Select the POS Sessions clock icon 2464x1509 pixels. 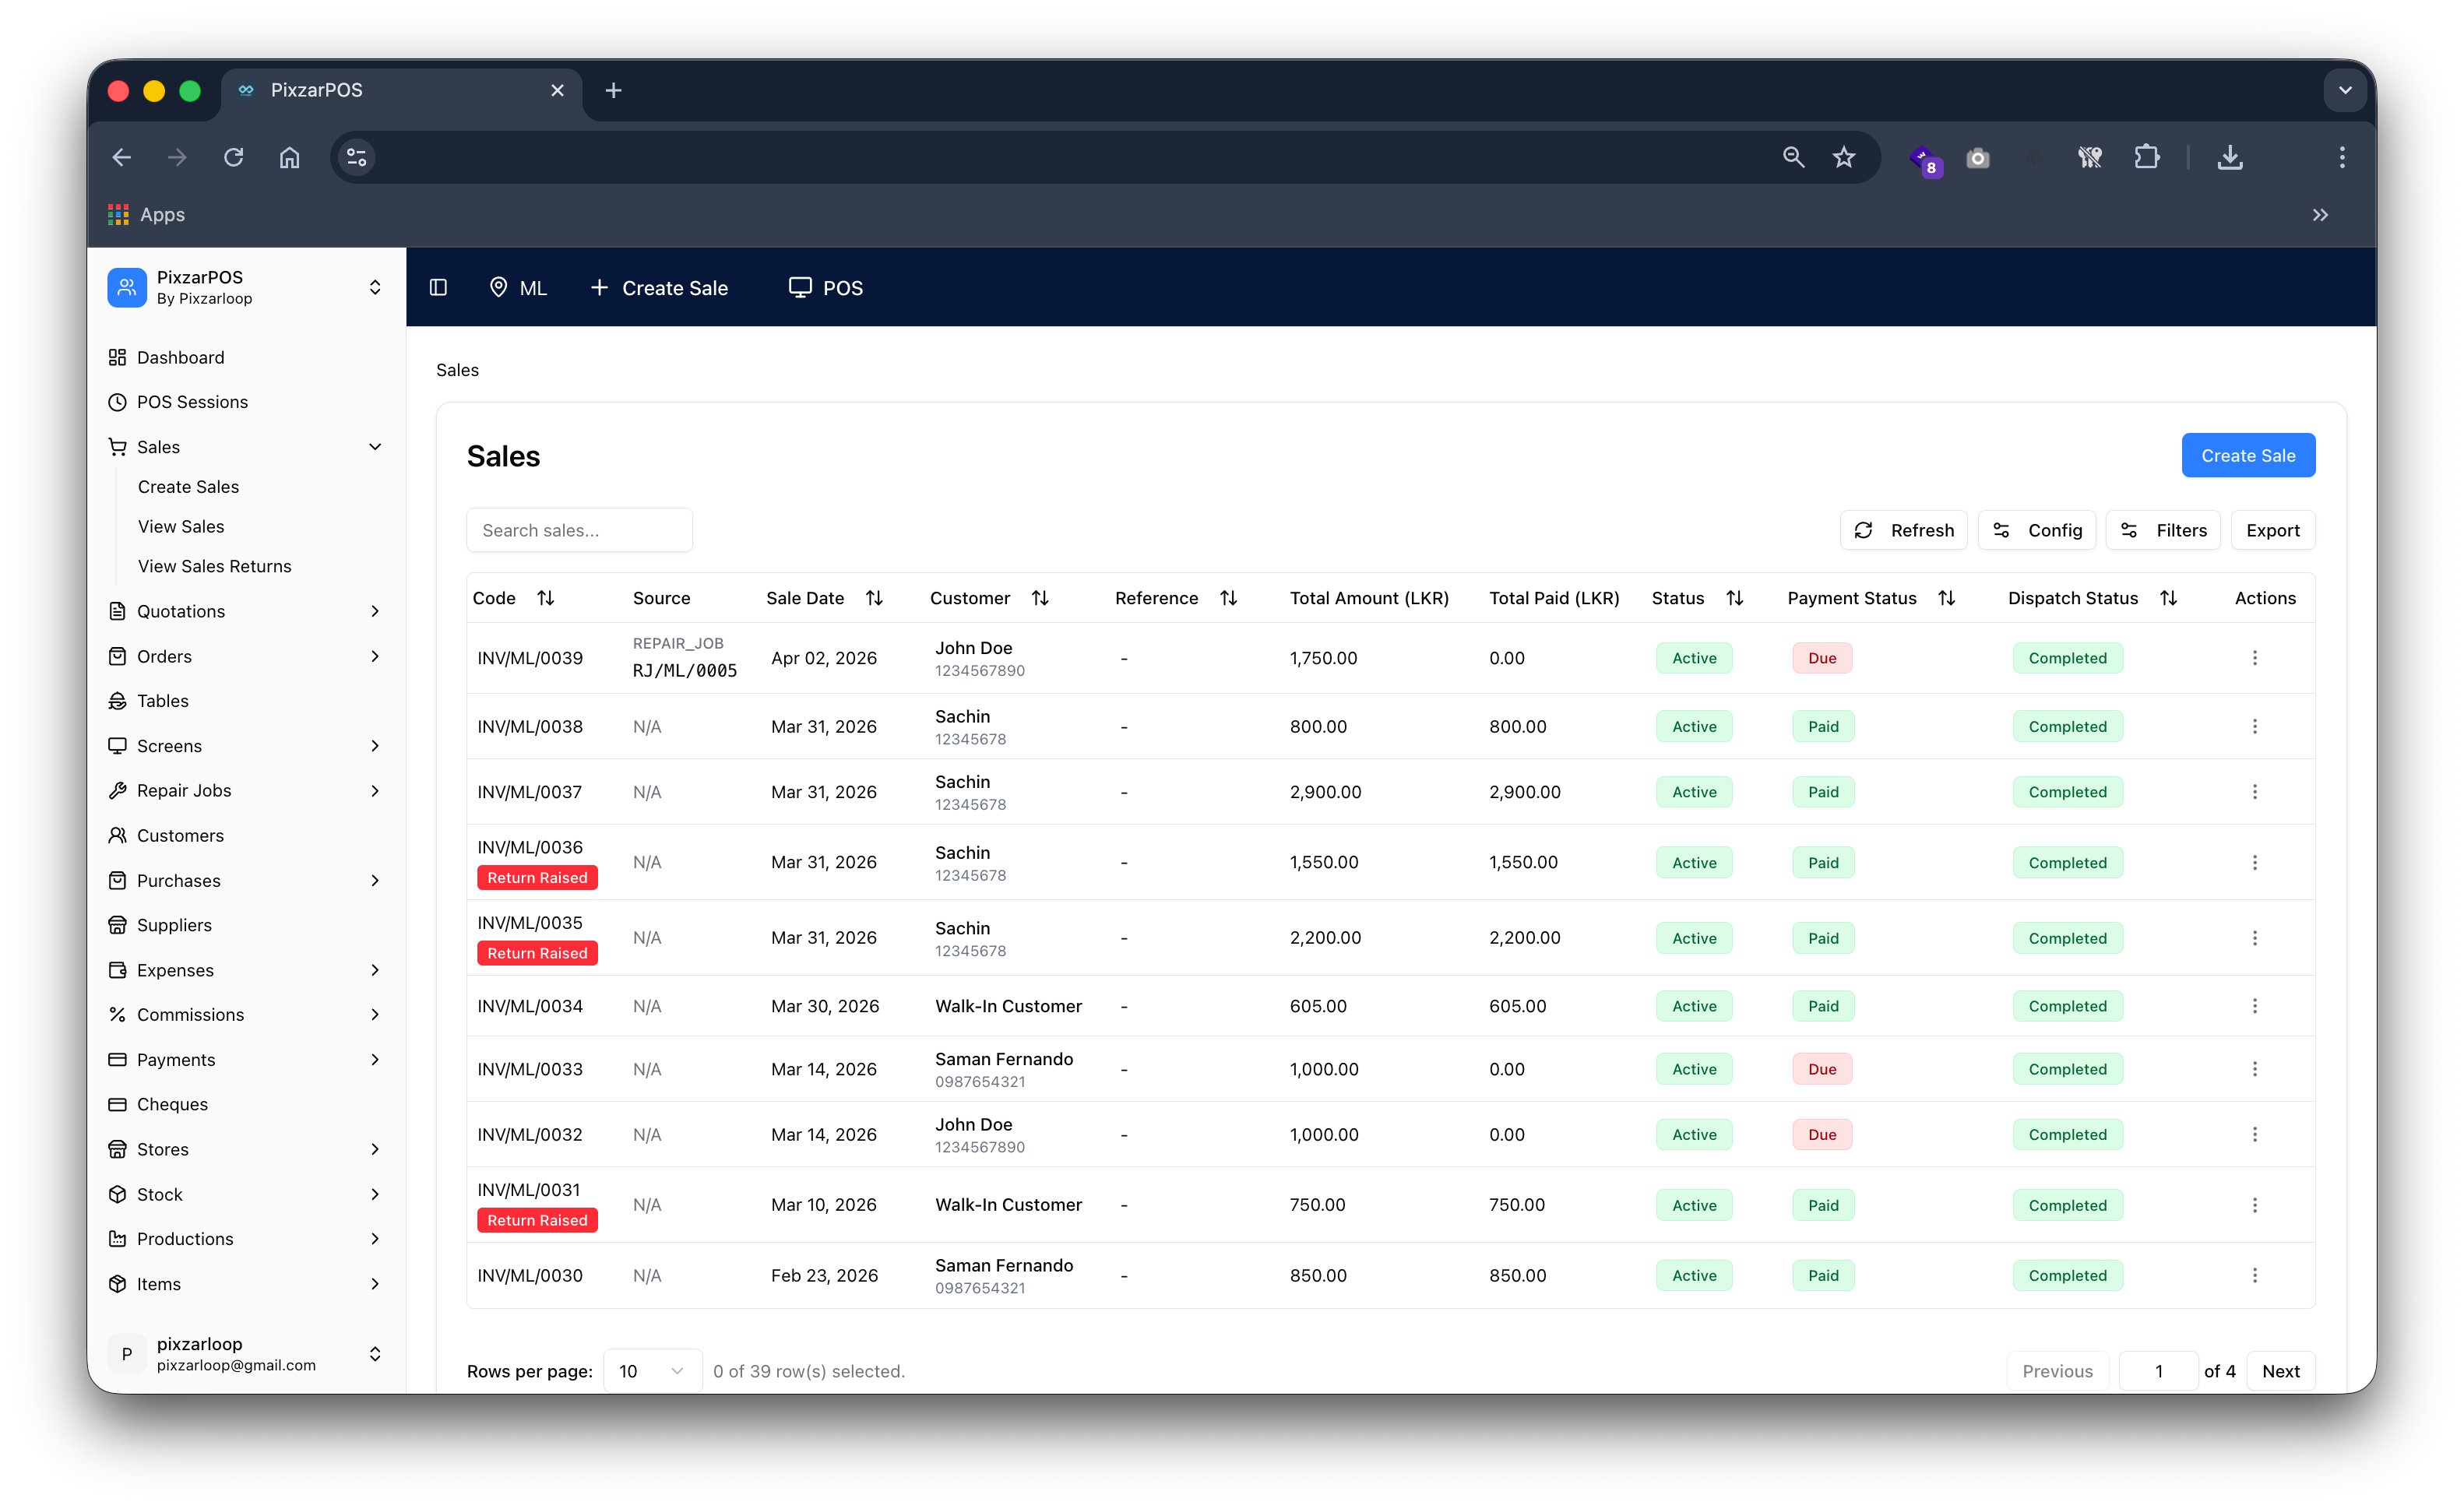point(118,402)
